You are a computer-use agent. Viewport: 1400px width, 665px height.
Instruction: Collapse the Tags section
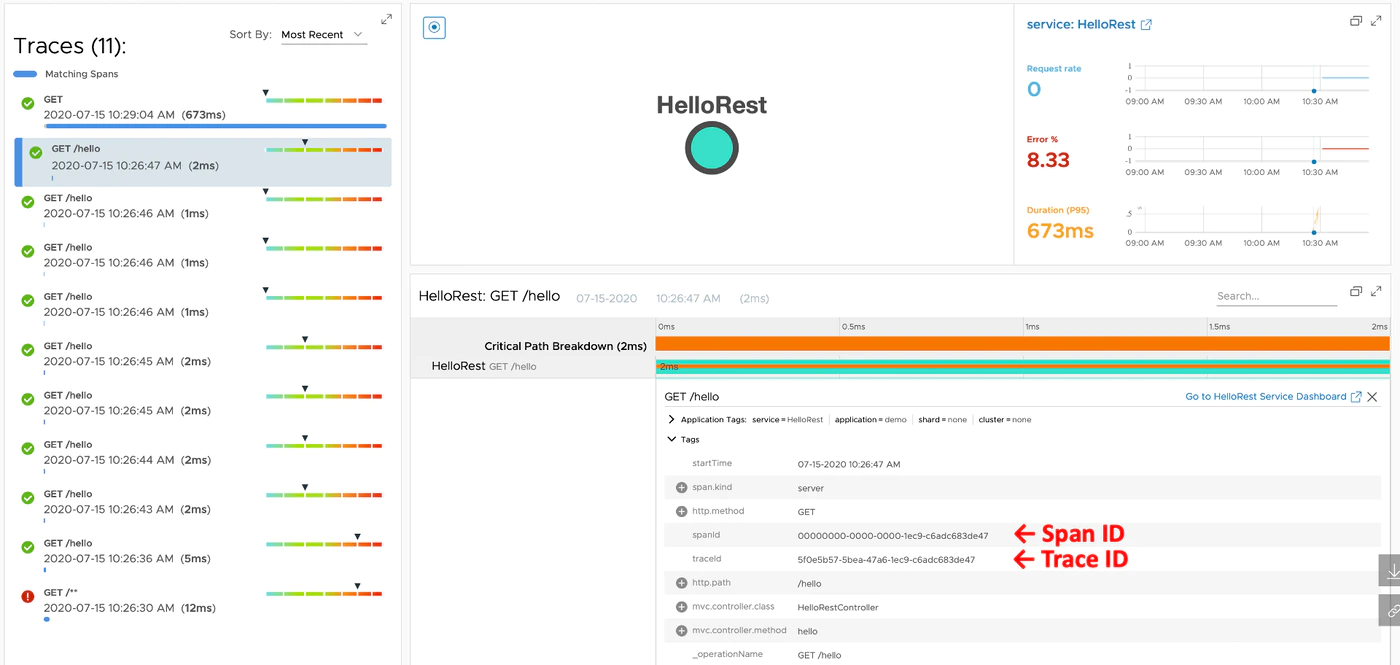pos(671,439)
